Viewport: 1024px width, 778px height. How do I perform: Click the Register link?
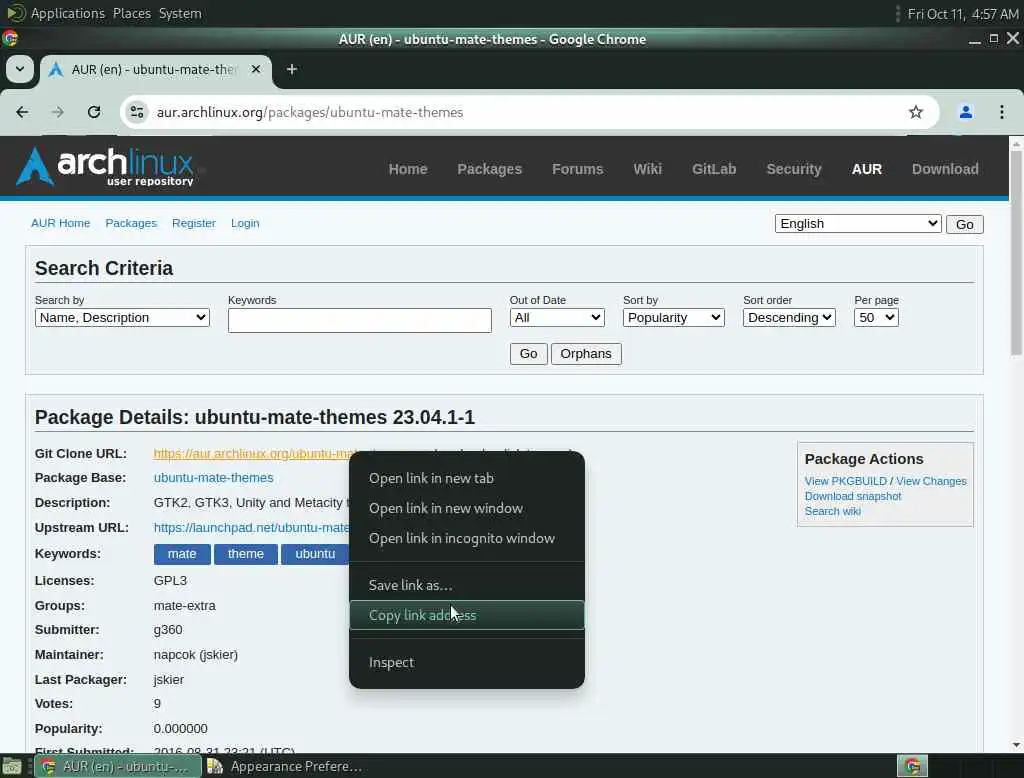coord(194,223)
